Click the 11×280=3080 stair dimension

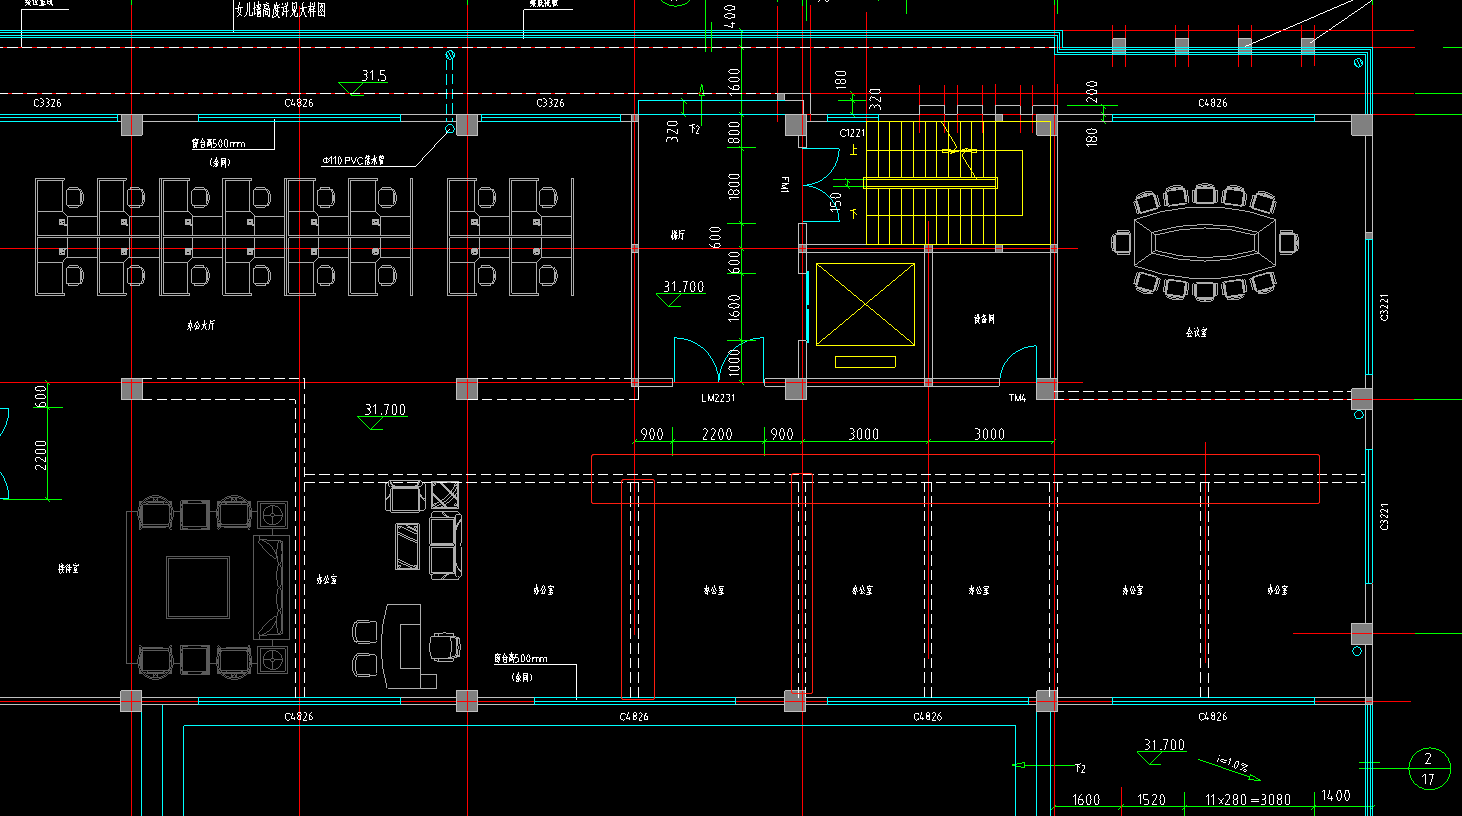pos(1248,799)
